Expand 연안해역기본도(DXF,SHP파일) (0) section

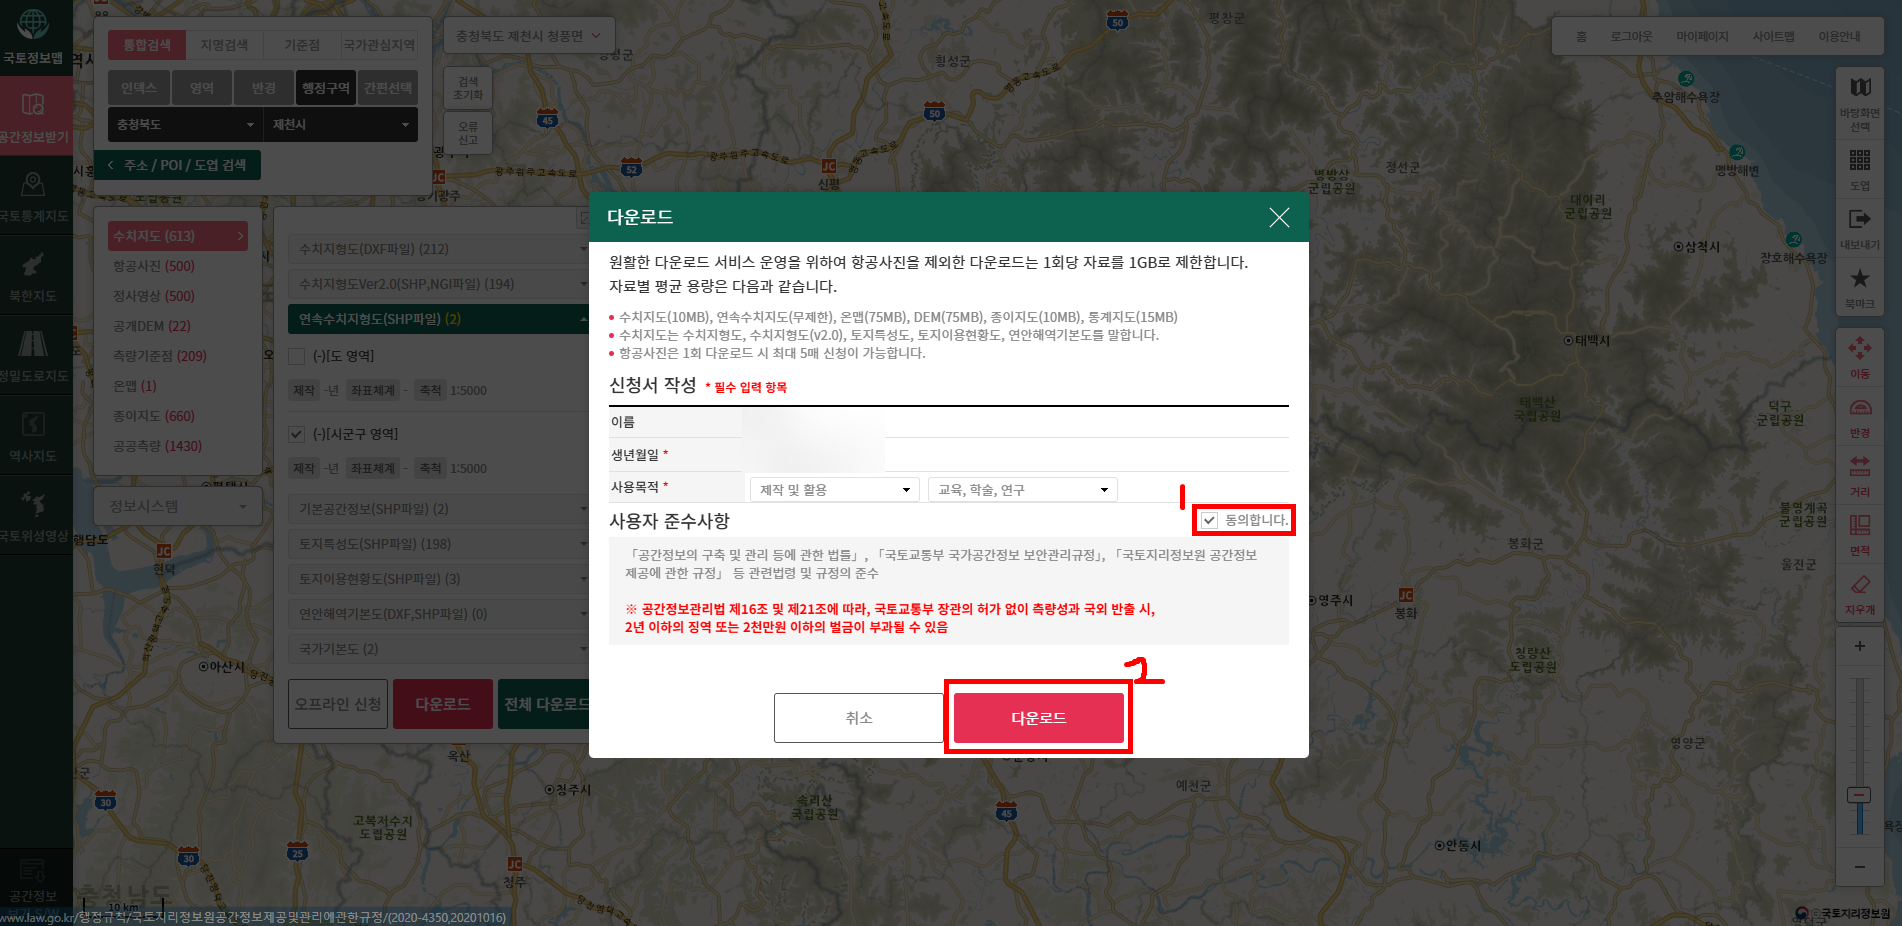click(438, 614)
